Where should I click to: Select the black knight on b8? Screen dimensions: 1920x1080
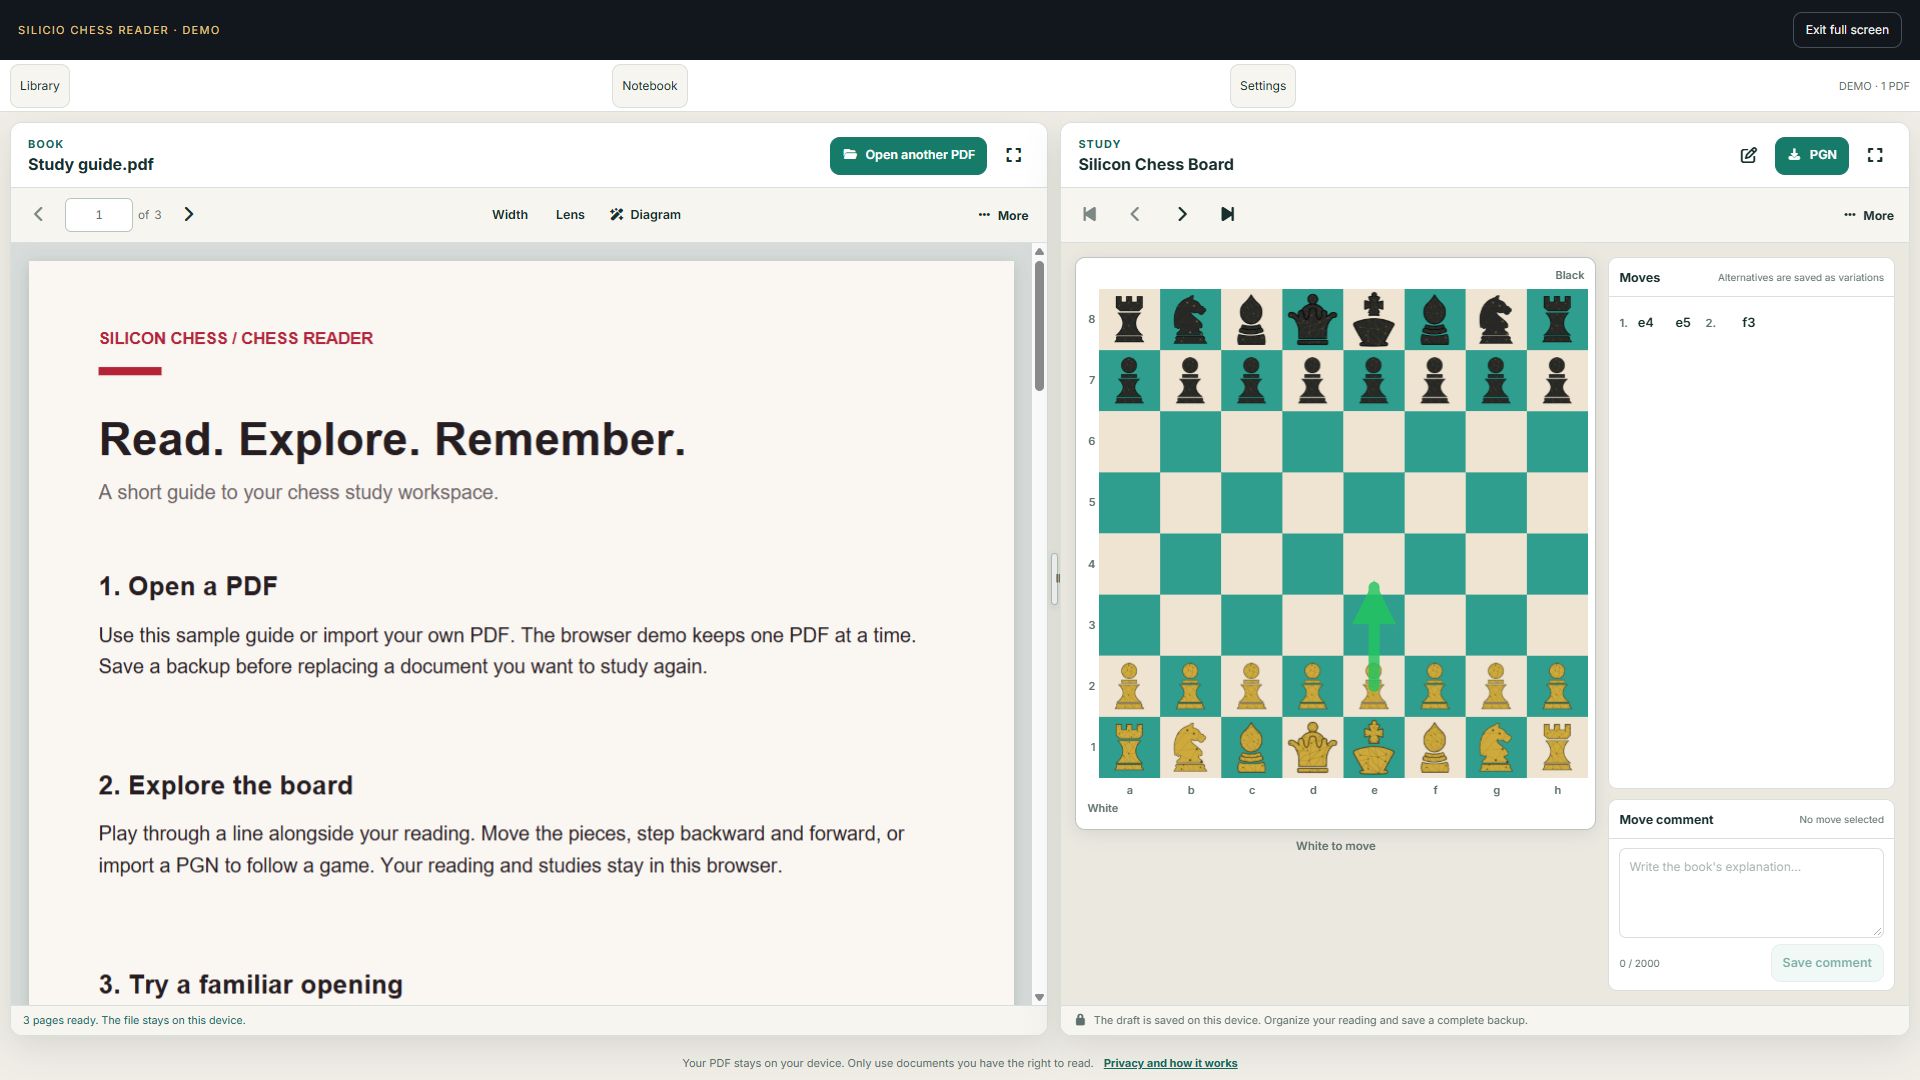[1190, 319]
